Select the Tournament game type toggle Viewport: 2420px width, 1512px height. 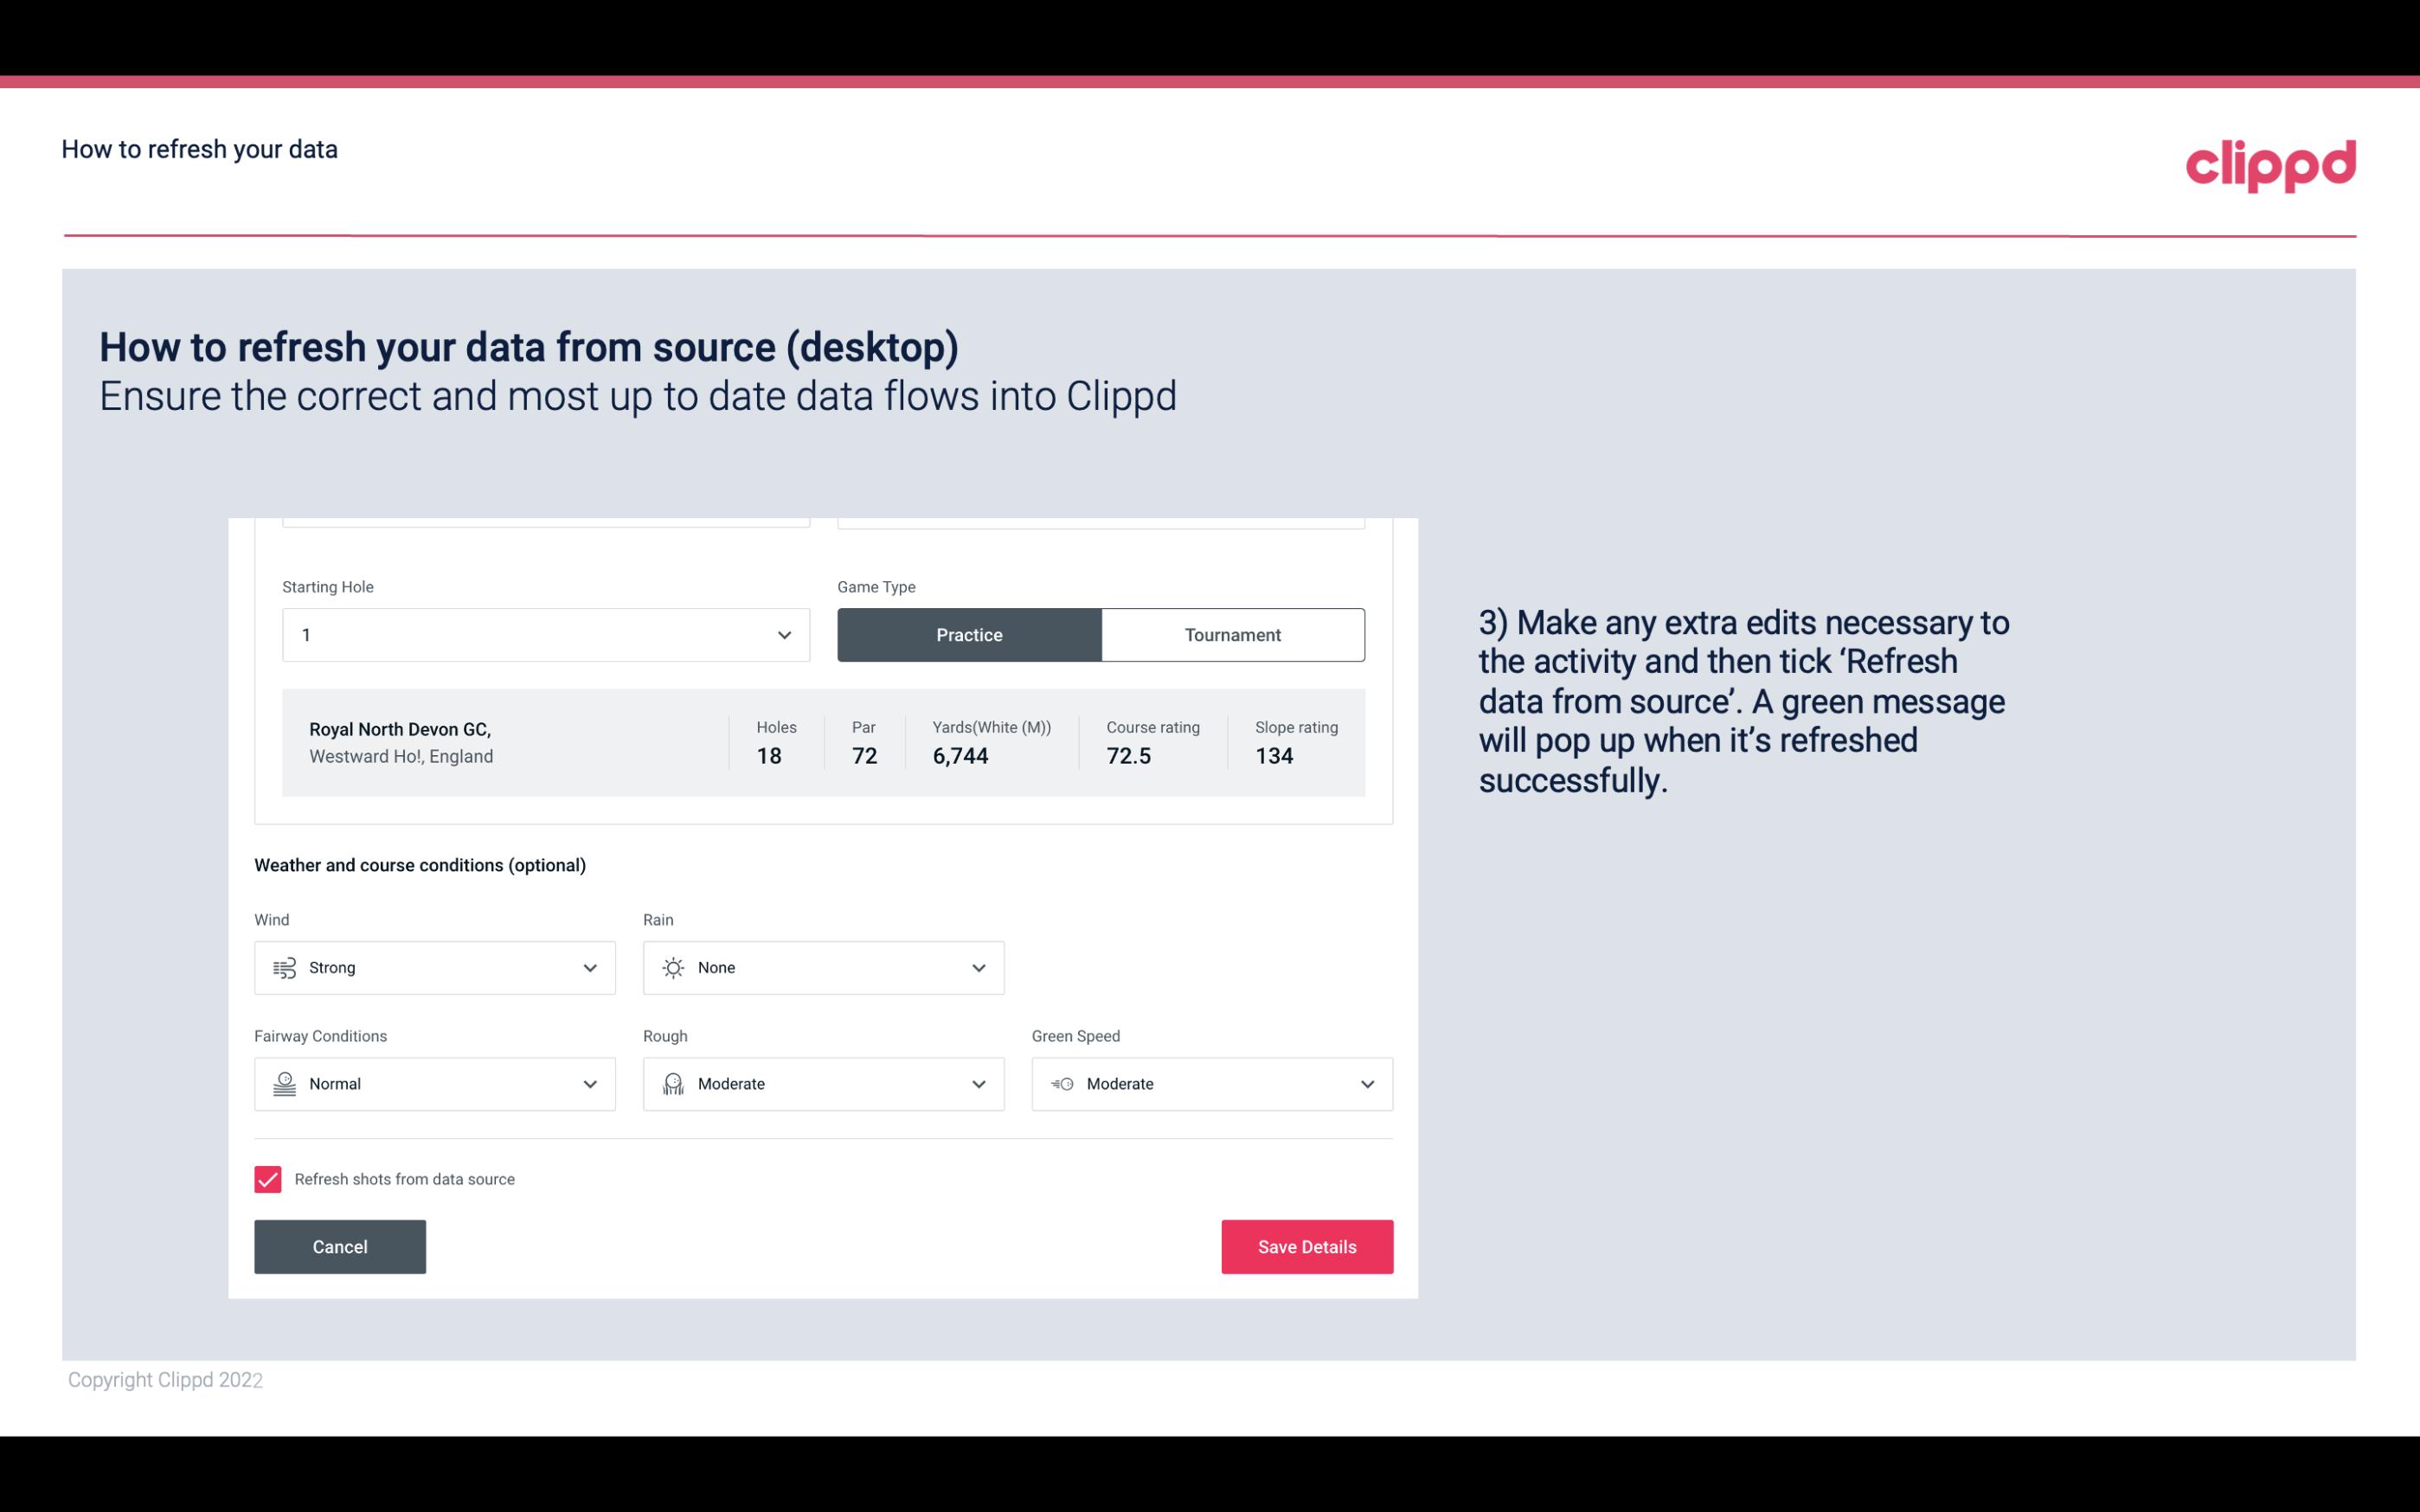[x=1232, y=634]
